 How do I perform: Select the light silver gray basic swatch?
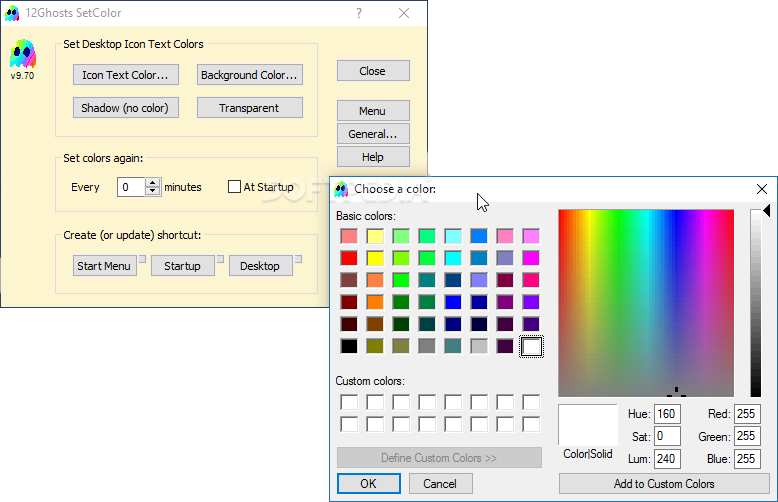point(479,346)
